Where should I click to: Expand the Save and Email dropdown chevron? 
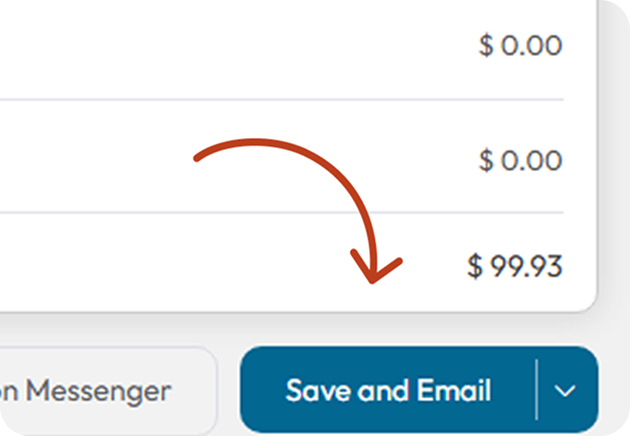(565, 390)
